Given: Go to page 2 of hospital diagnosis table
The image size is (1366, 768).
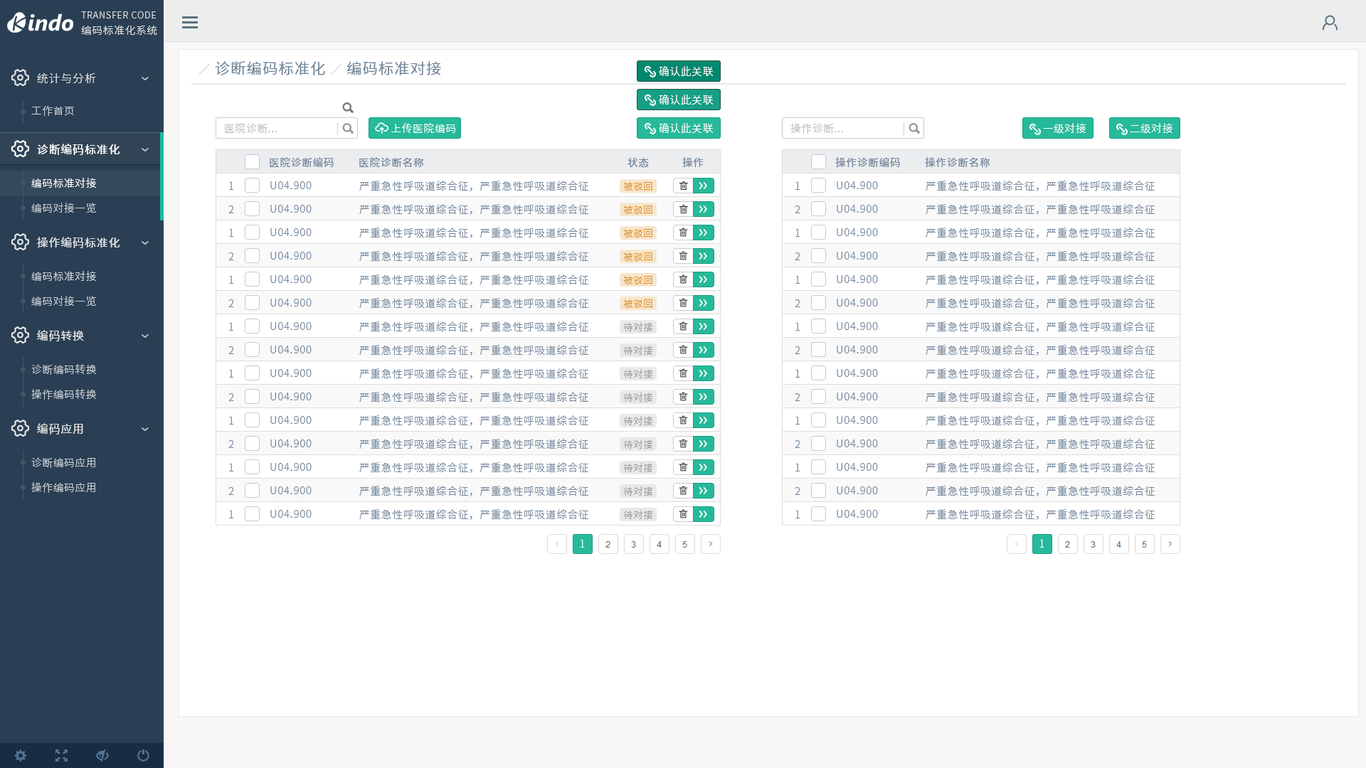Looking at the screenshot, I should (x=608, y=544).
